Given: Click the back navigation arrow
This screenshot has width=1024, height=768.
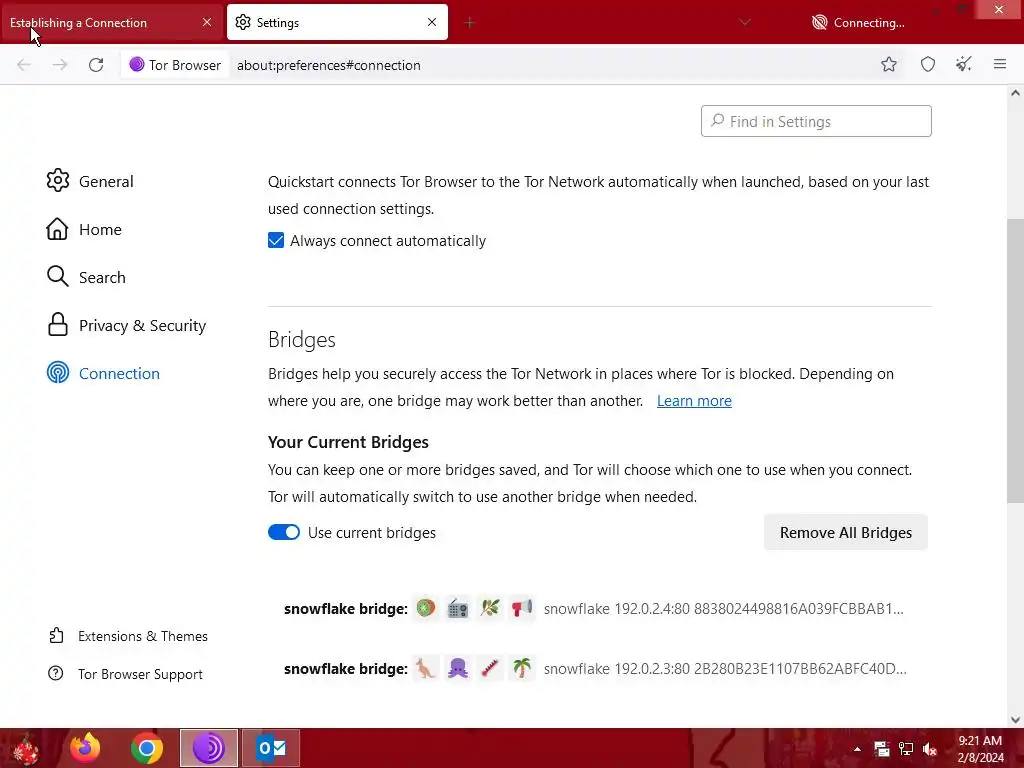Looking at the screenshot, I should tap(24, 65).
